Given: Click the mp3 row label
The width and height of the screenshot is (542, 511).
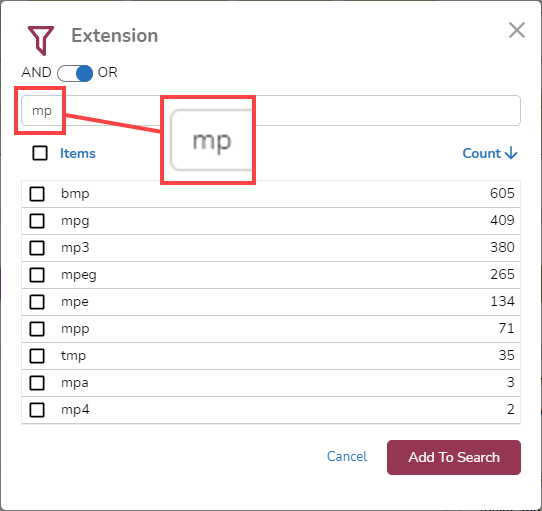Looking at the screenshot, I should (75, 248).
